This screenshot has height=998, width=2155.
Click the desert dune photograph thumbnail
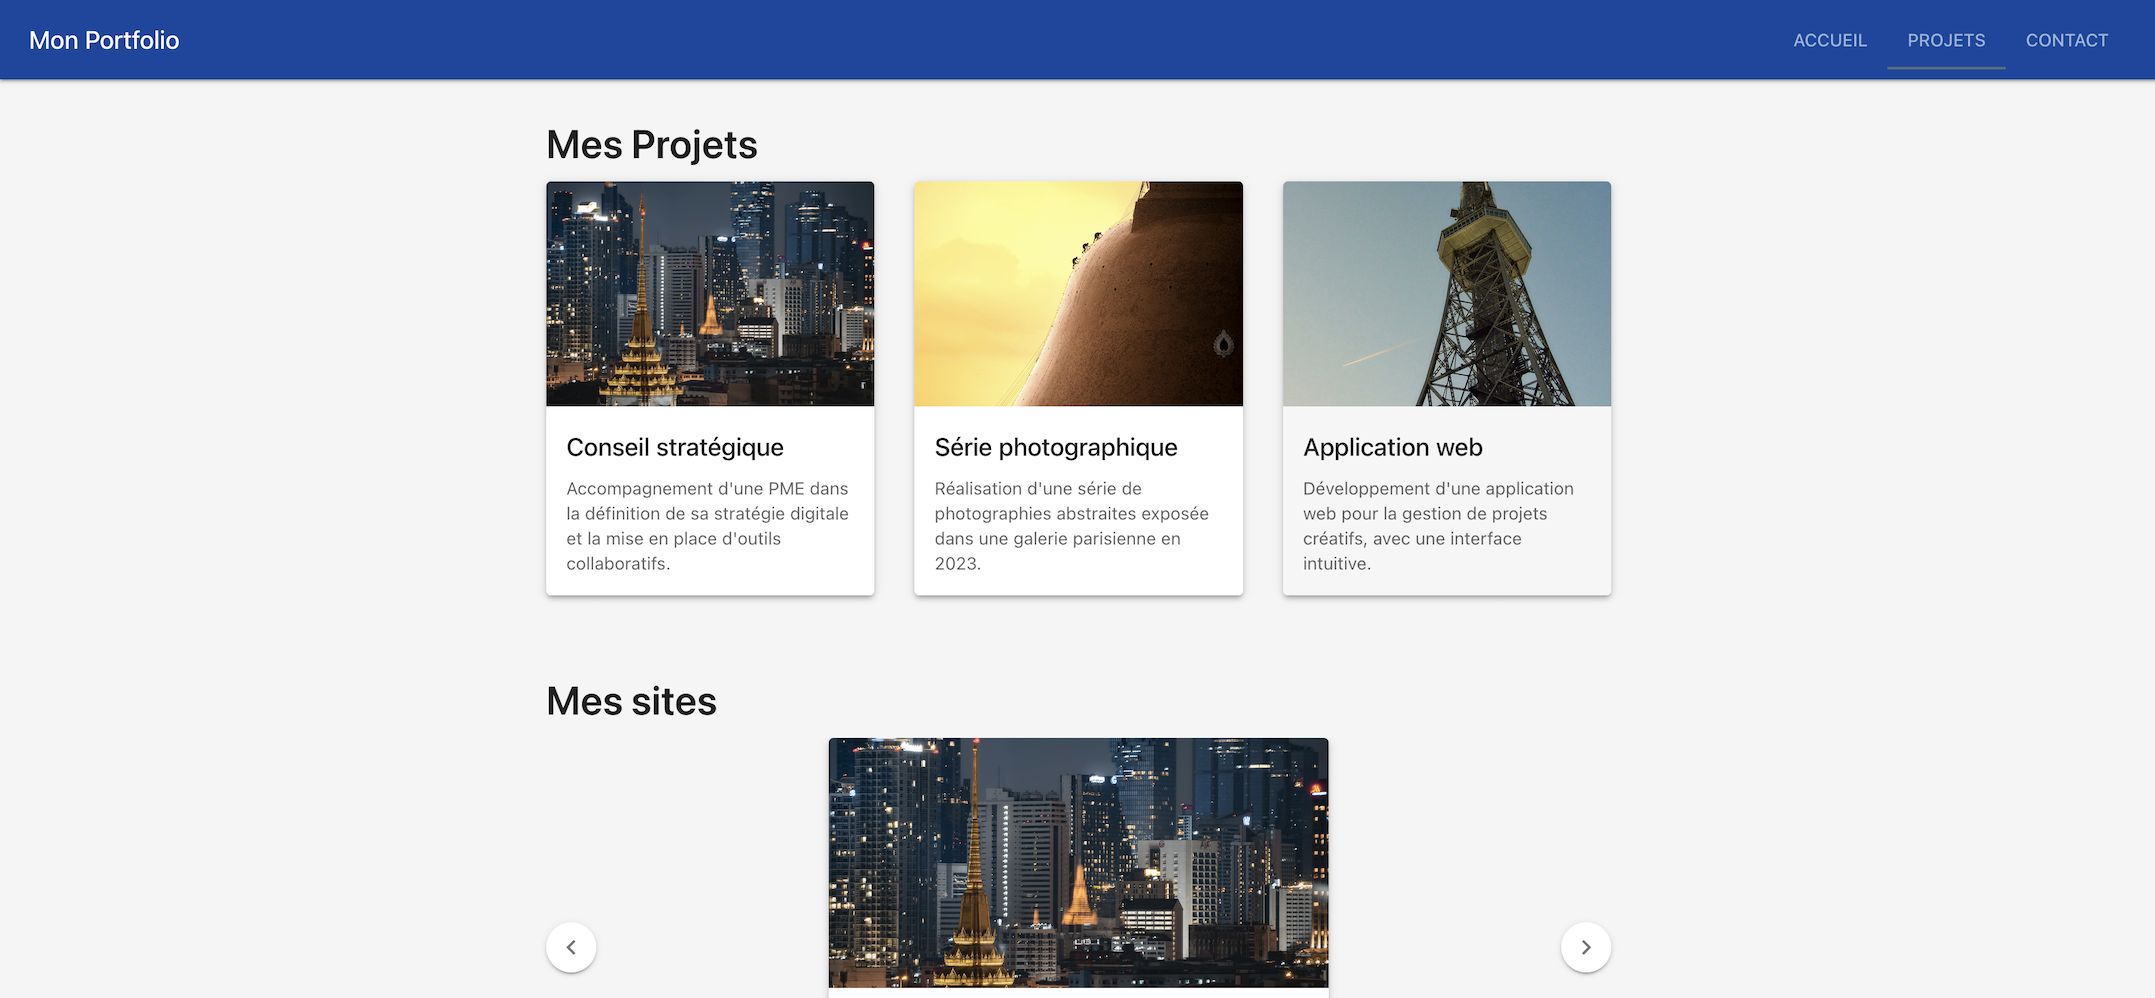coord(1078,293)
